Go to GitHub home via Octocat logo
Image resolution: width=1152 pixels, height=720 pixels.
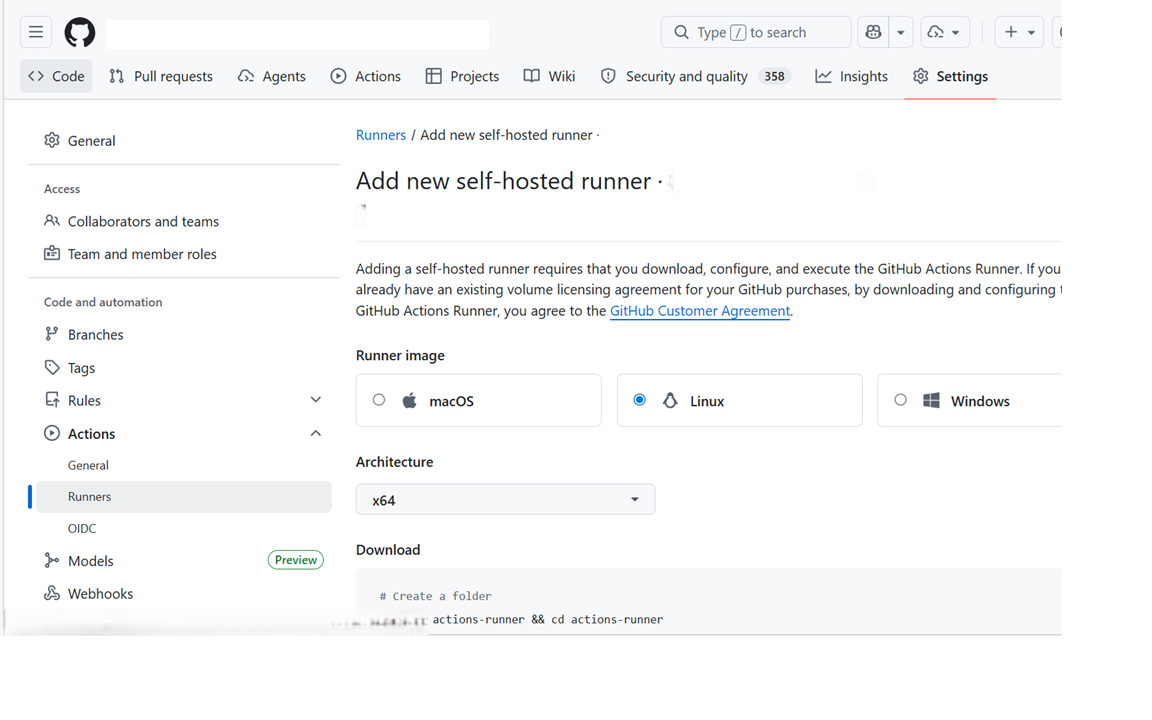[x=79, y=32]
